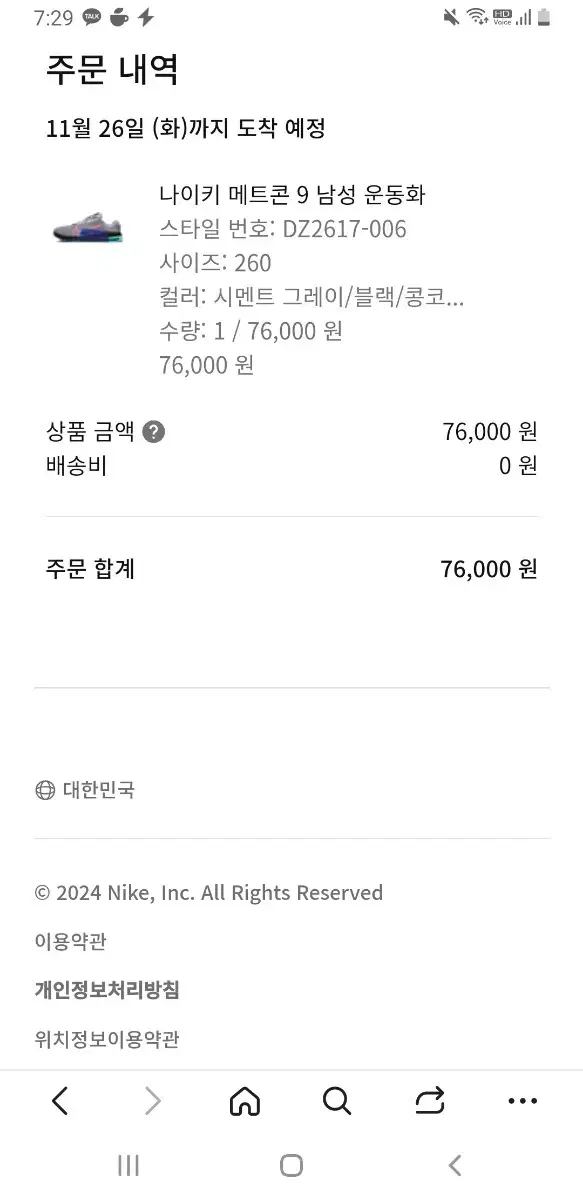Select the 대한민국 country selector
The width and height of the screenshot is (583, 1200).
point(85,790)
